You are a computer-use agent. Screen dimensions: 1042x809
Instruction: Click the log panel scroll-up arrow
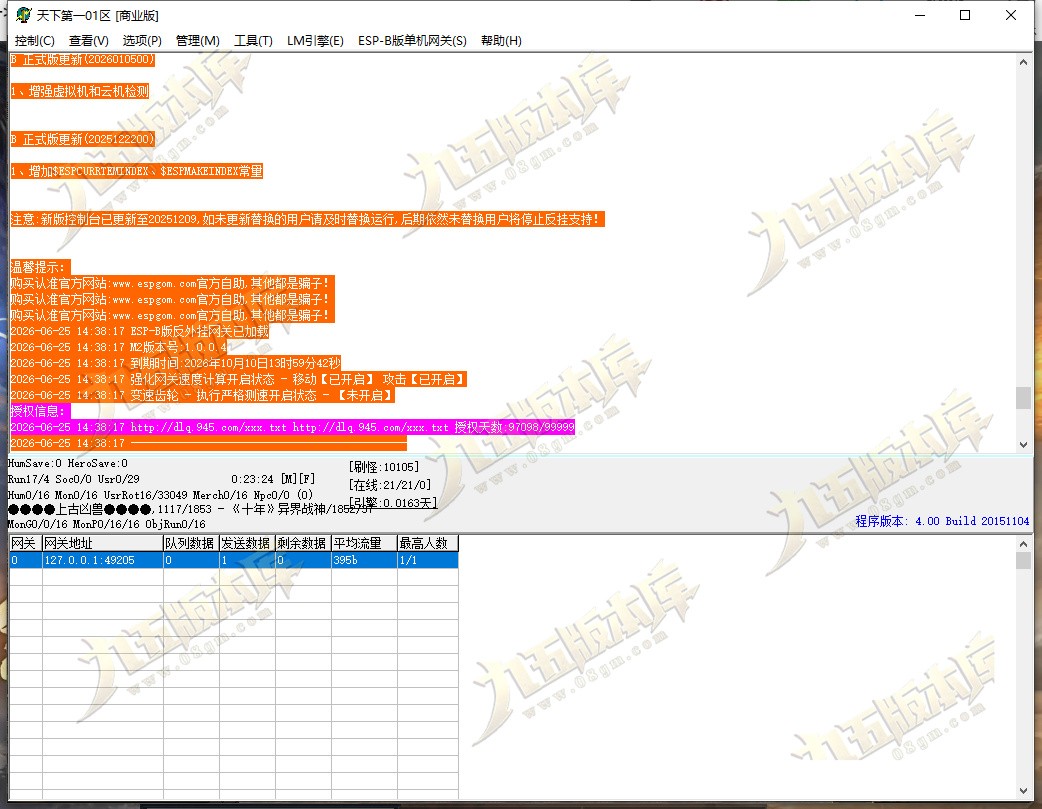[x=1023, y=62]
